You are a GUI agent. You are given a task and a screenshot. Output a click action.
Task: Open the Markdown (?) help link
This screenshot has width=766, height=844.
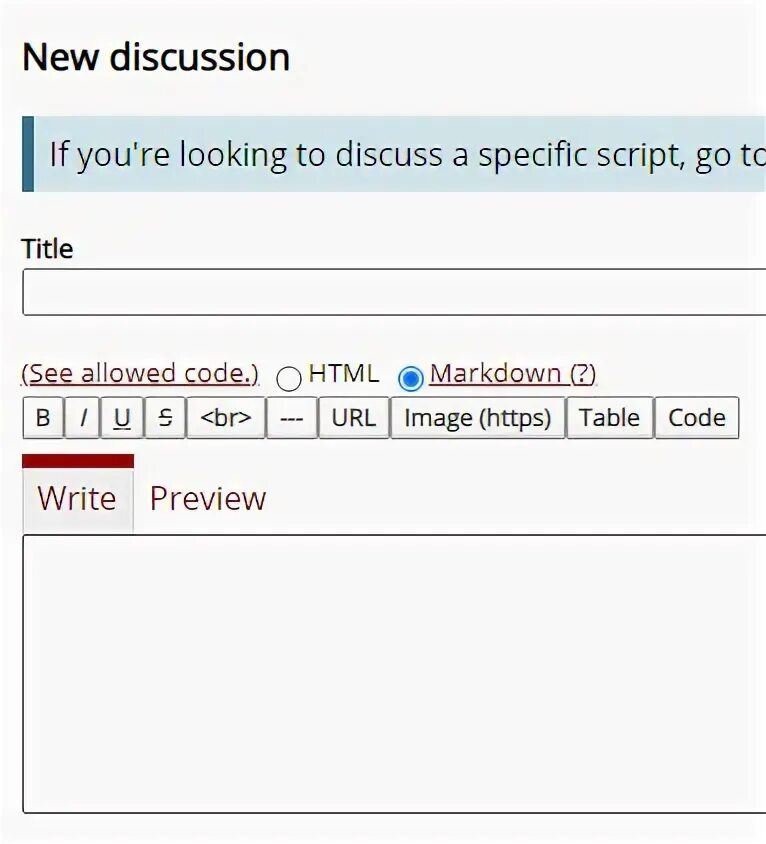coord(513,374)
